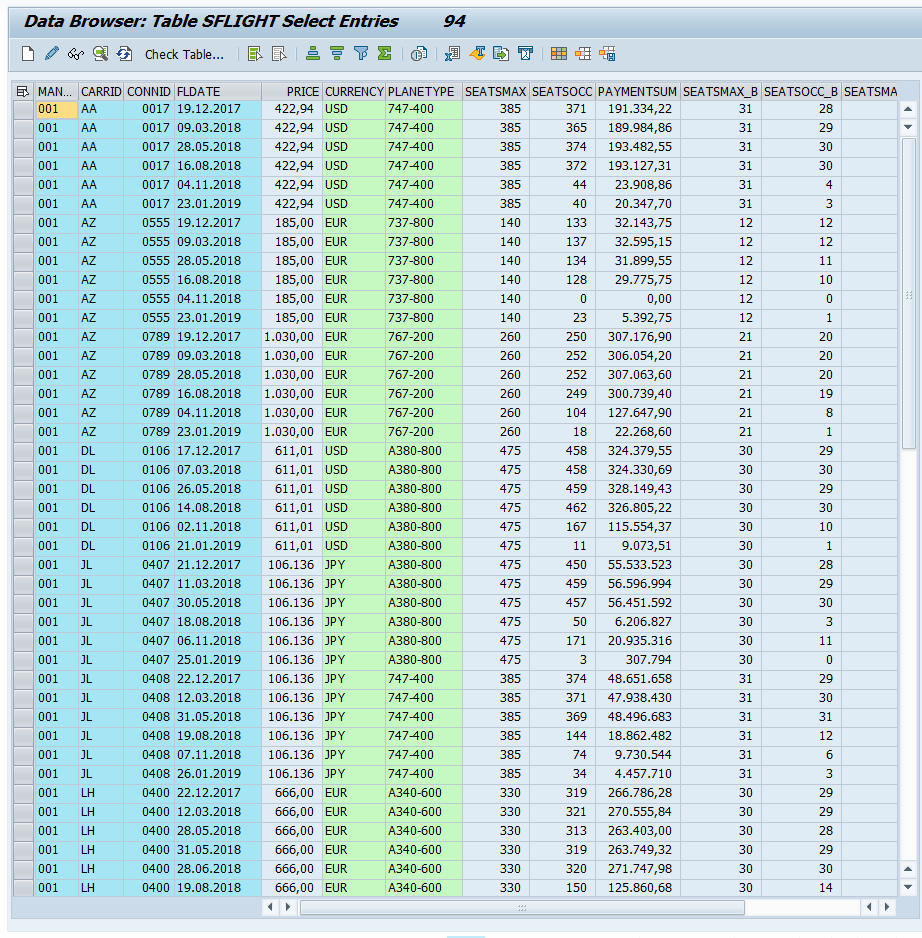Click the vertical scrollbar thumb
The height and width of the screenshot is (938, 922).
click(x=908, y=293)
